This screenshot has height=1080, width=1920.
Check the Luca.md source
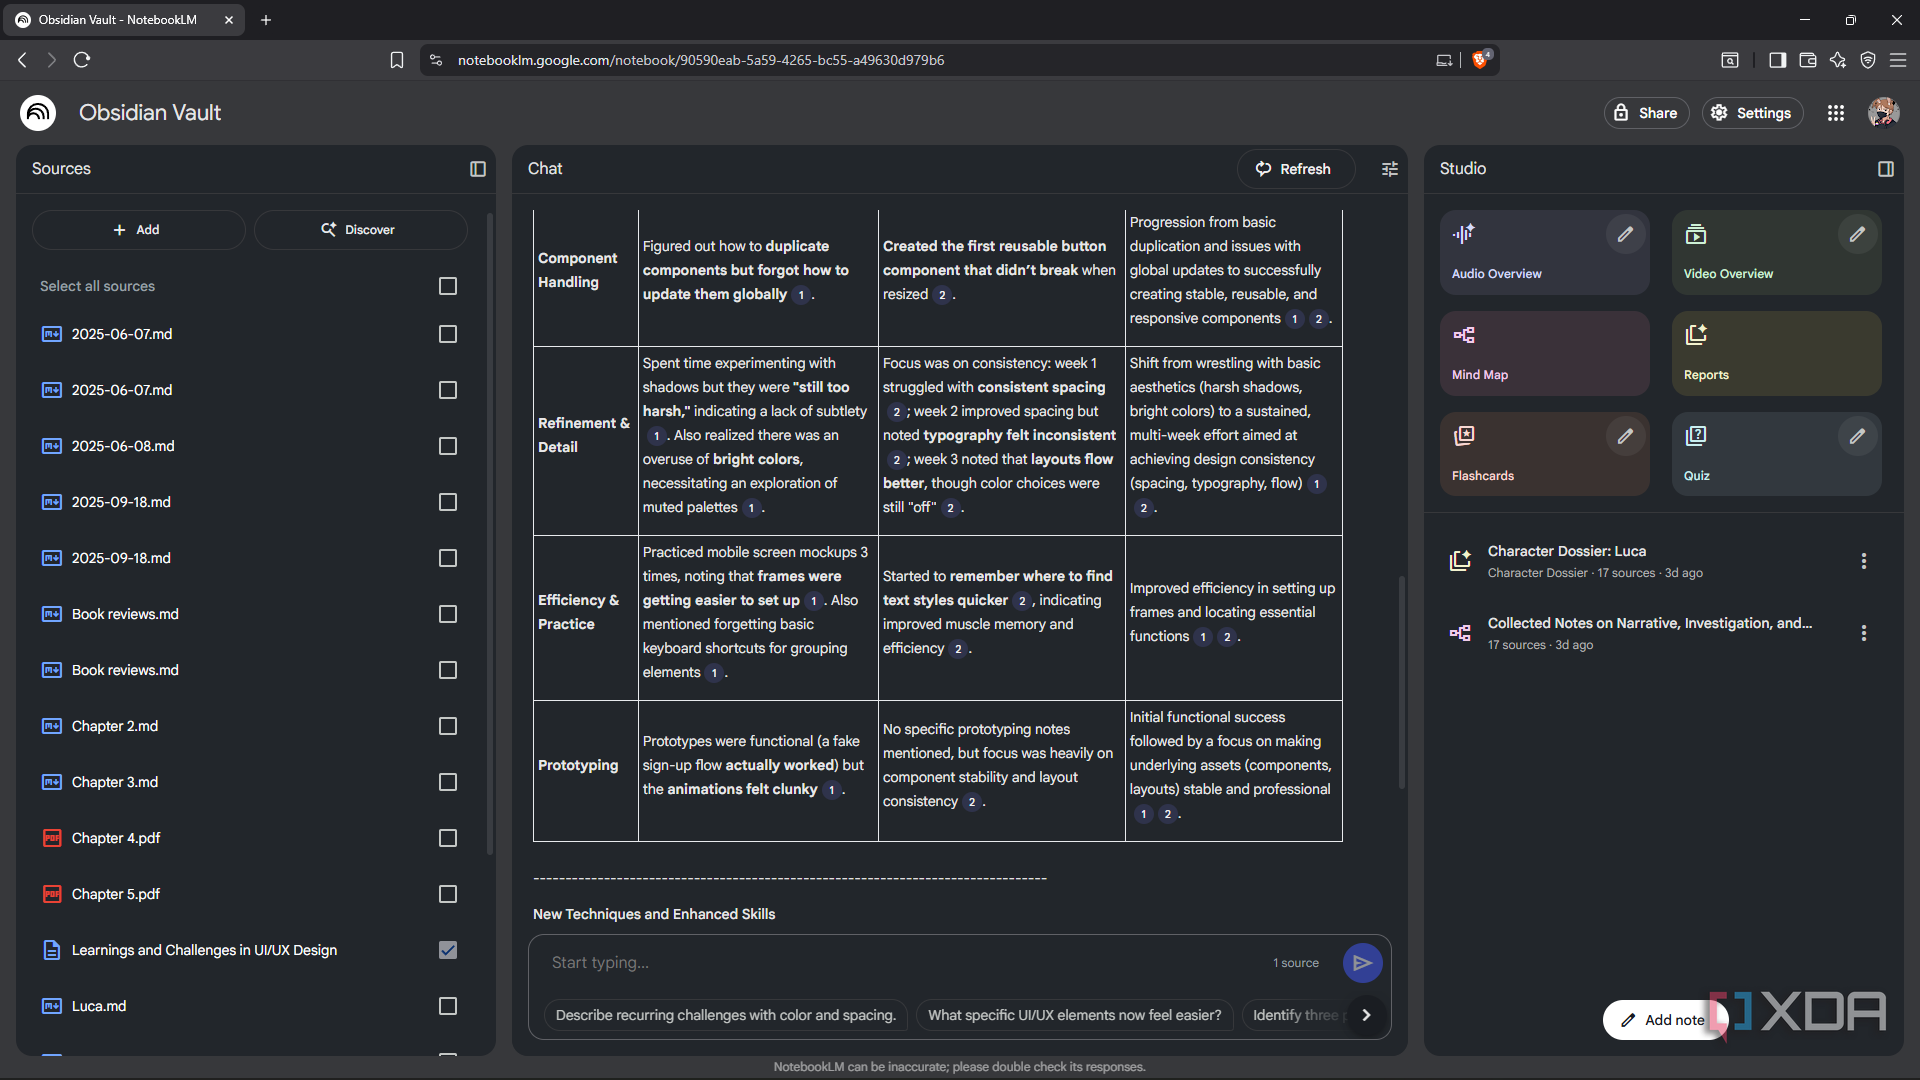(448, 1006)
